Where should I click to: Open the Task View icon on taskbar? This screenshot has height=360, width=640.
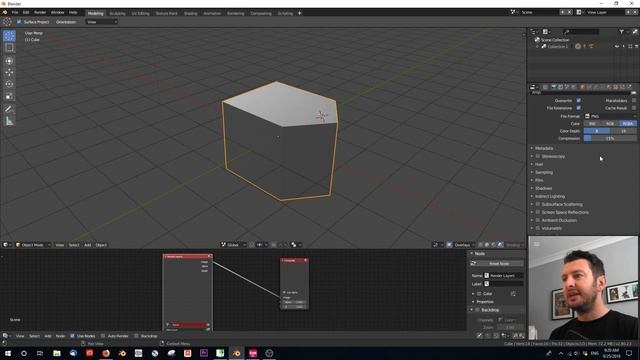point(40,353)
